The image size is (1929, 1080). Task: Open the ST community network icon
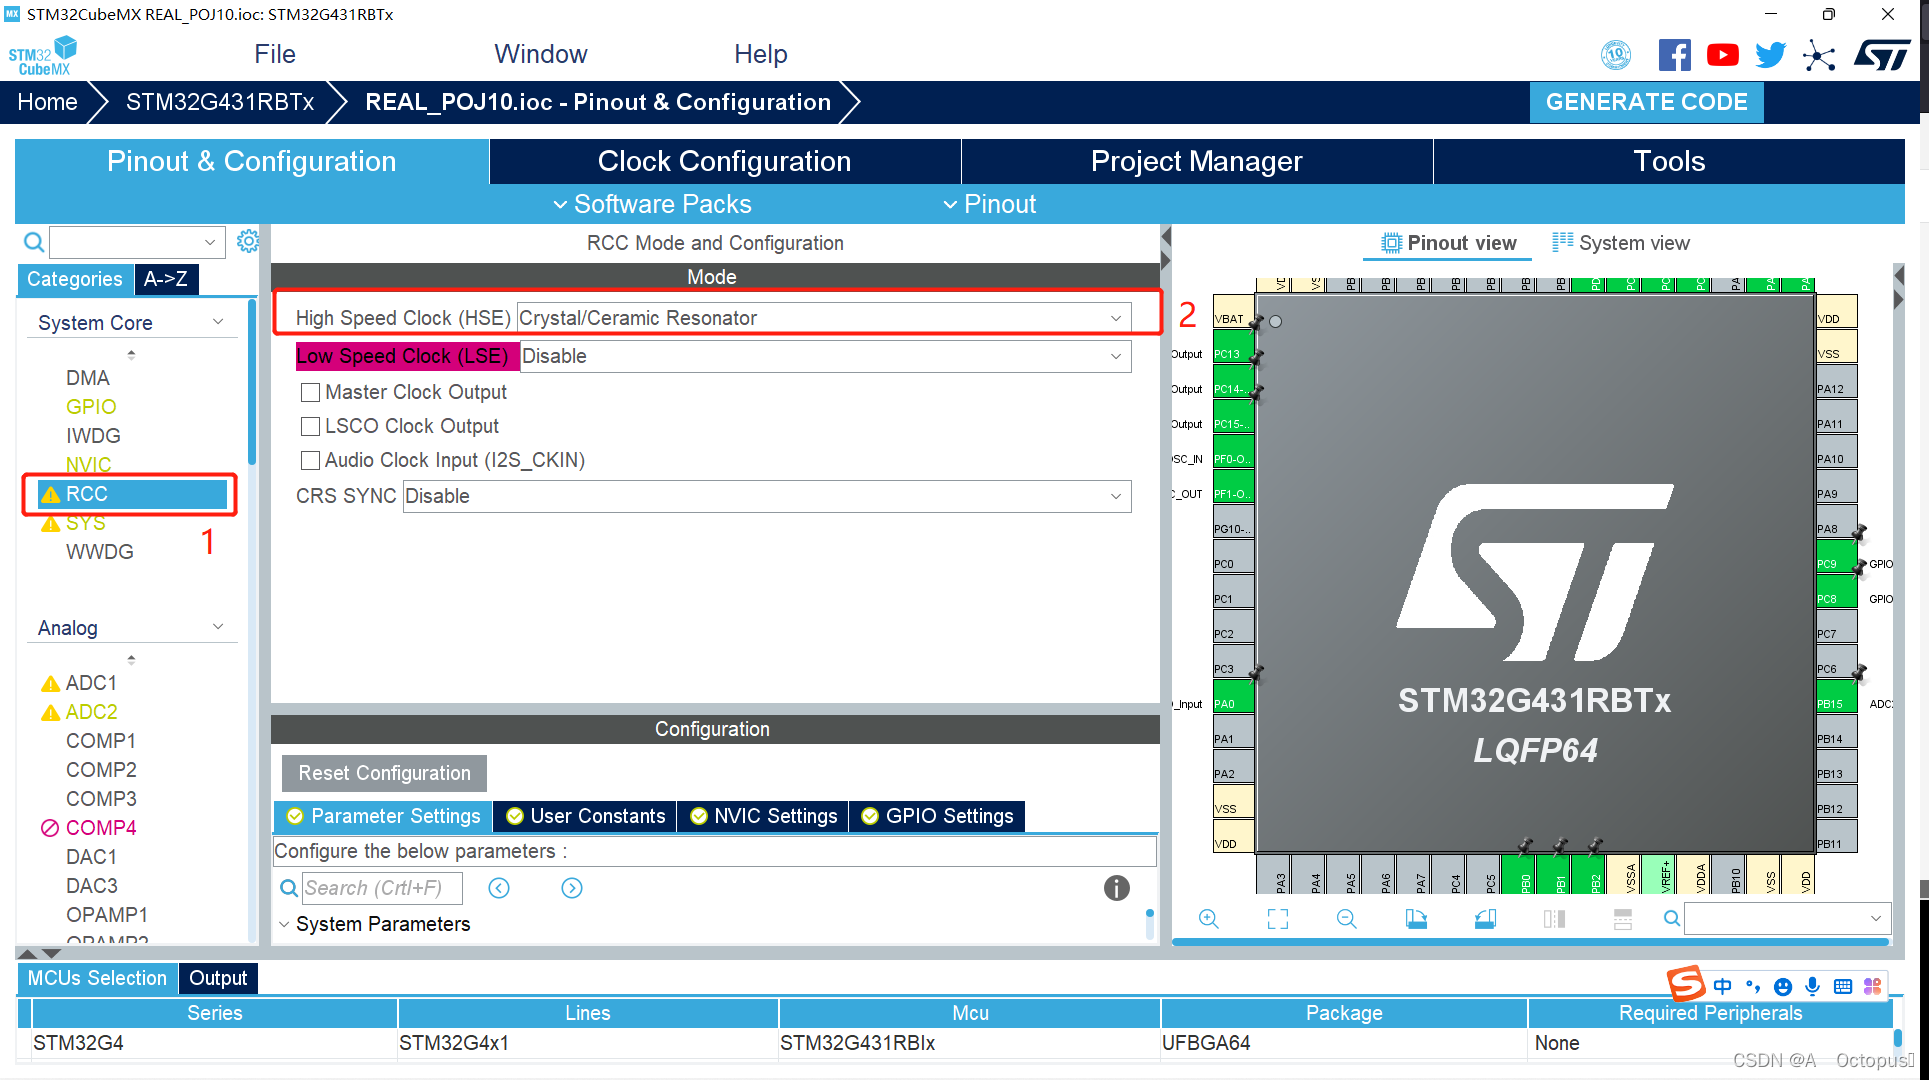(1819, 55)
